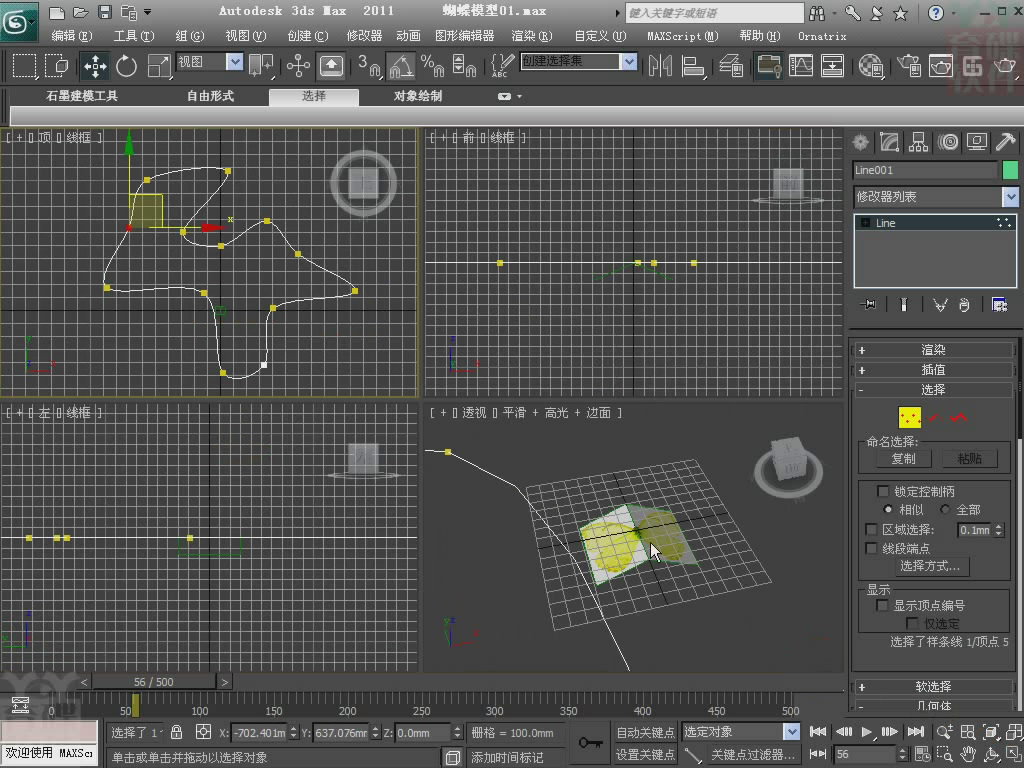
Task: Click the 粘贴 button
Action: (970, 459)
